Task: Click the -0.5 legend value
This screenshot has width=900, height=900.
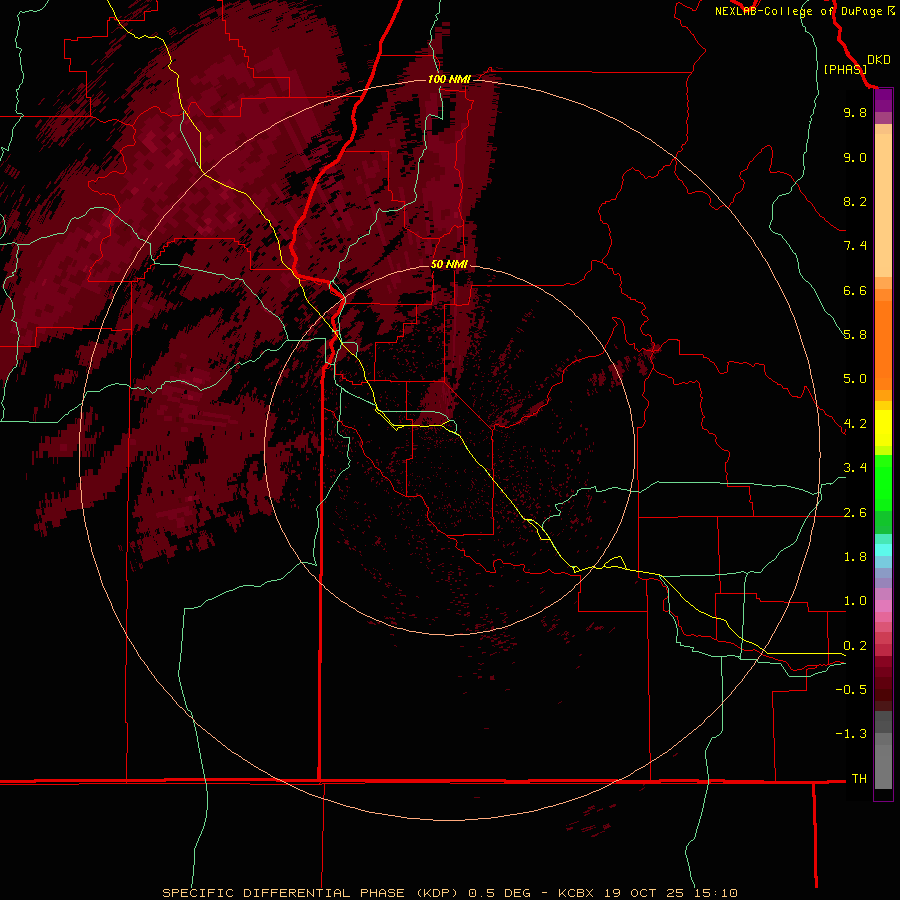Action: click(851, 690)
